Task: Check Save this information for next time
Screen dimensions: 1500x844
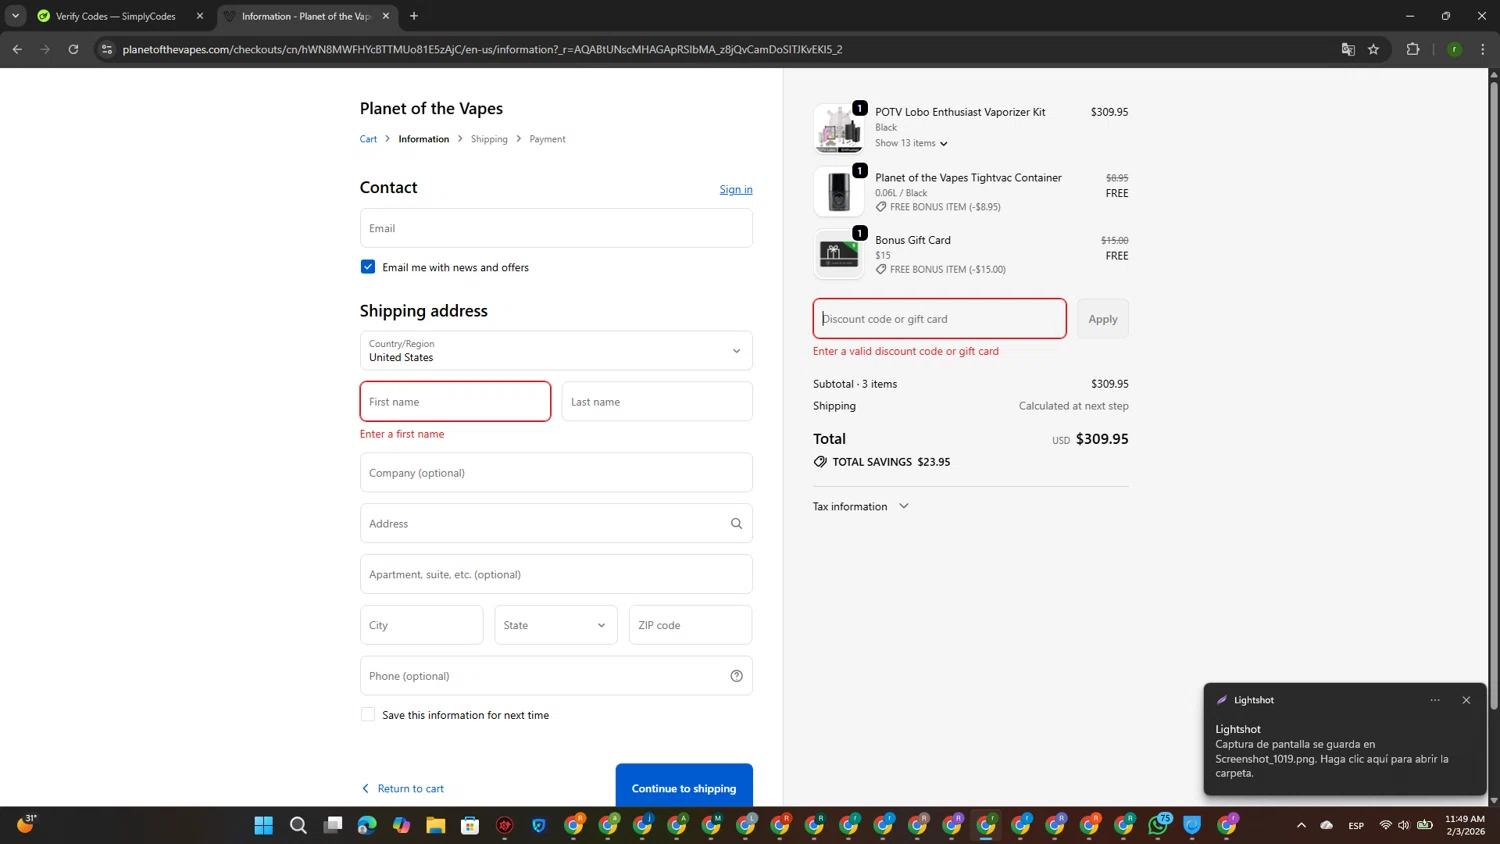Action: pyautogui.click(x=368, y=714)
